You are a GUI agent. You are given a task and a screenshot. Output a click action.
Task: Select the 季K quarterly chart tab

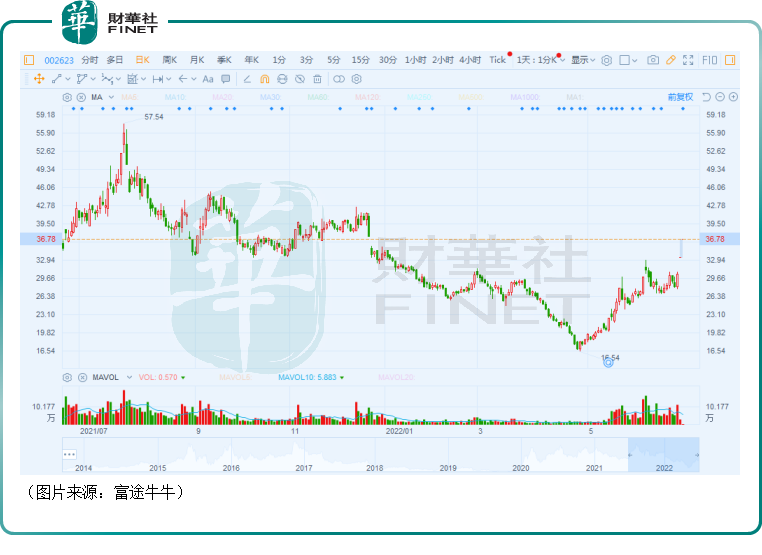click(224, 60)
